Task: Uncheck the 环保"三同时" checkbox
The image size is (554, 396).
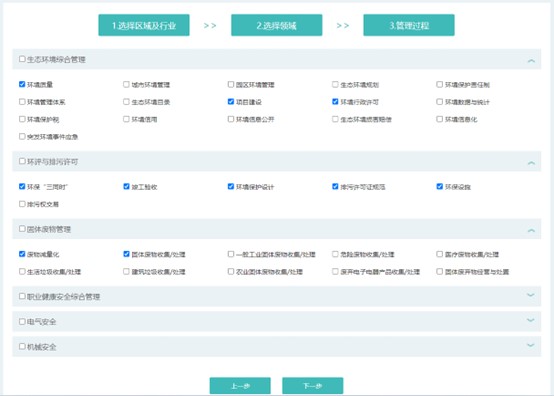Action: [x=22, y=187]
